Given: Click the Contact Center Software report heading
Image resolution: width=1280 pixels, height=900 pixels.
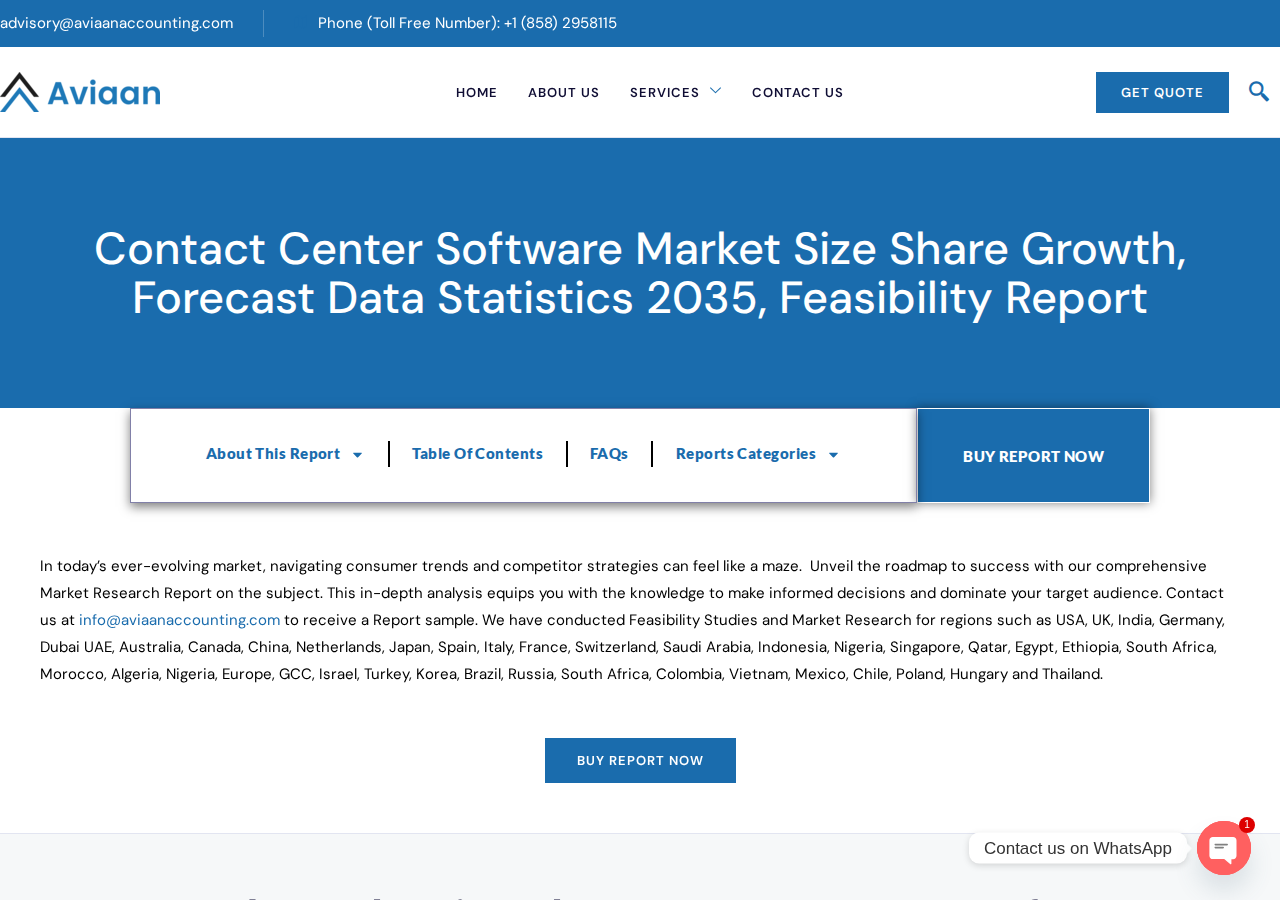Looking at the screenshot, I should [x=640, y=273].
